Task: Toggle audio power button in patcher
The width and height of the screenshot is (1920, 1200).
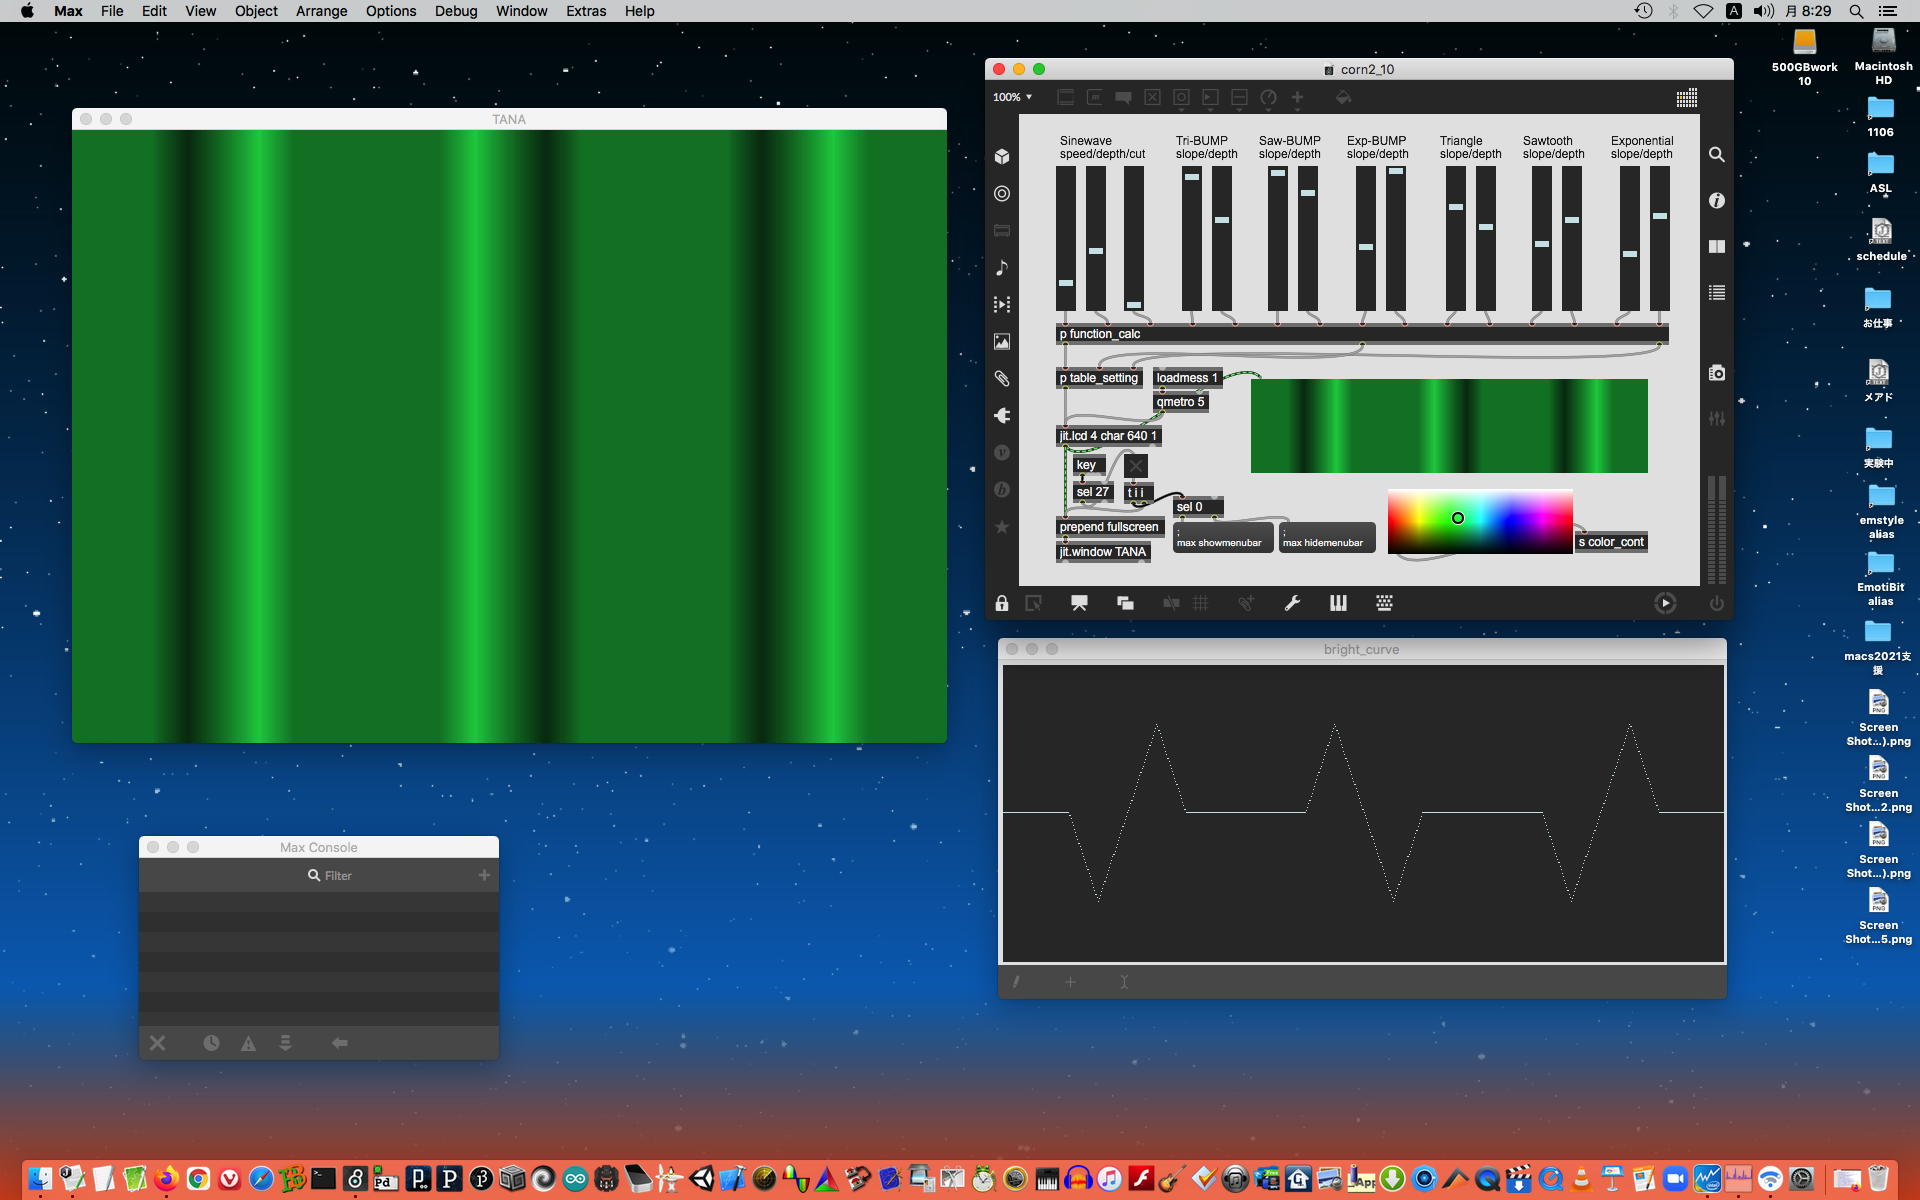Action: [1716, 603]
